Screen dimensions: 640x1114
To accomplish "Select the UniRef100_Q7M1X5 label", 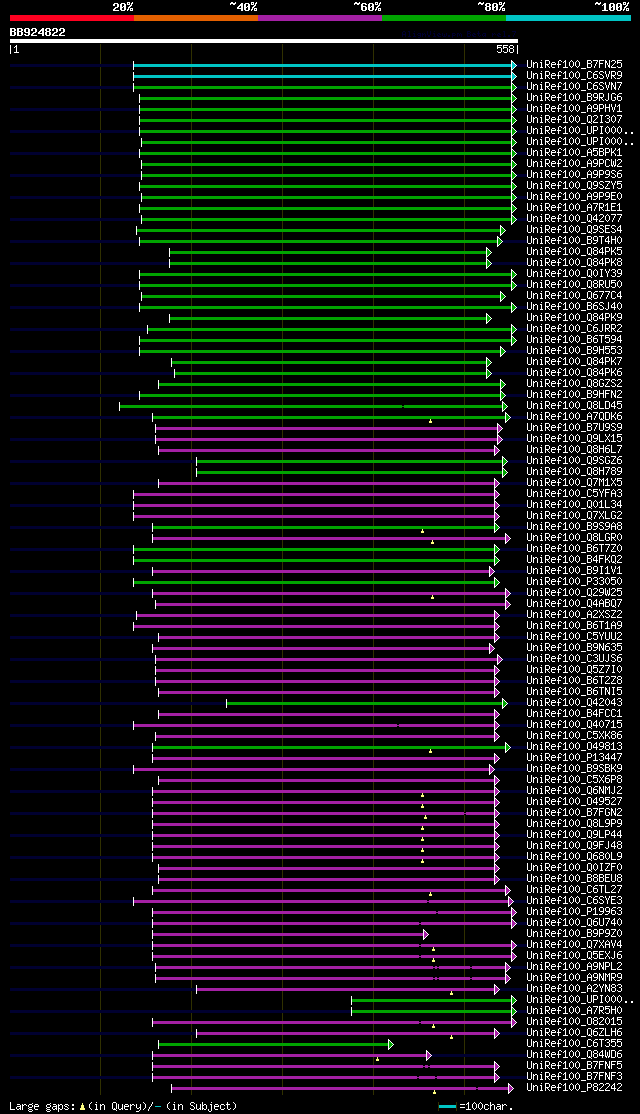I will pos(574,484).
